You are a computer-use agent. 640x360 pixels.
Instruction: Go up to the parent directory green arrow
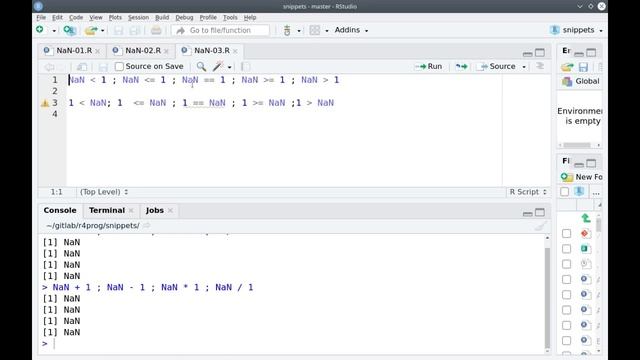[x=586, y=218]
